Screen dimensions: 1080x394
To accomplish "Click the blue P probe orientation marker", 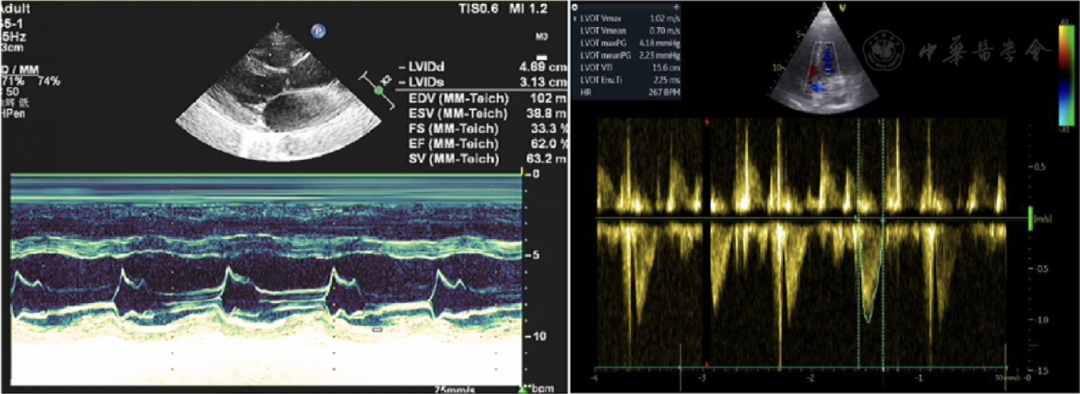I will pos(318,31).
